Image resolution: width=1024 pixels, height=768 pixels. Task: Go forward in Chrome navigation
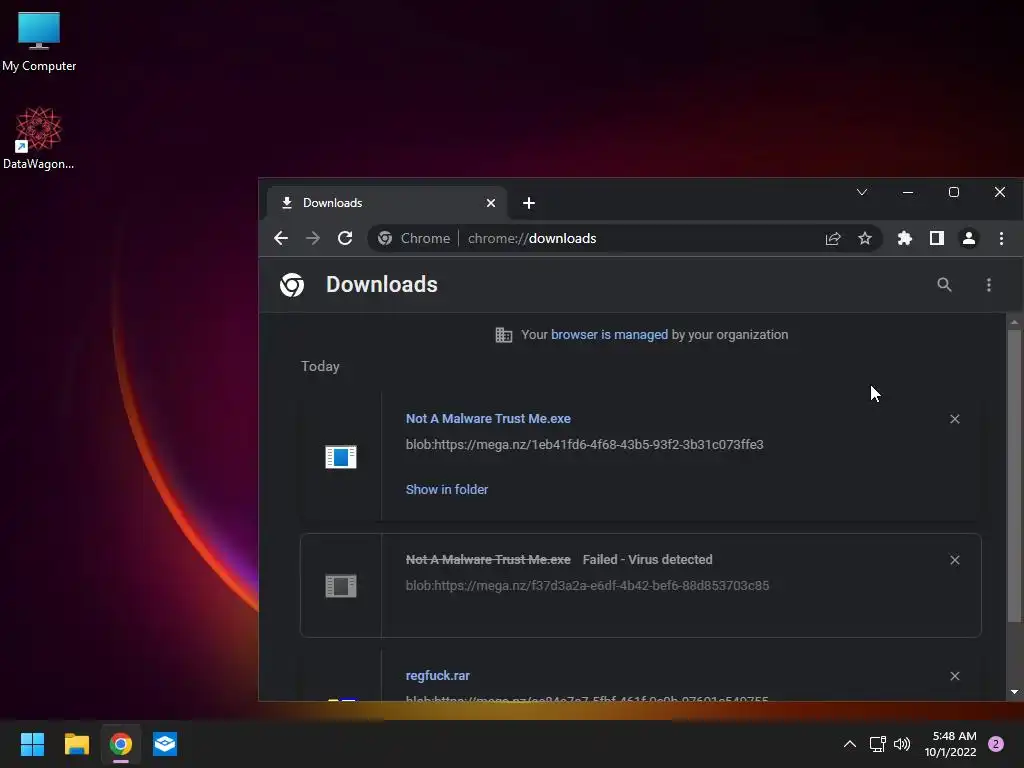click(x=313, y=238)
